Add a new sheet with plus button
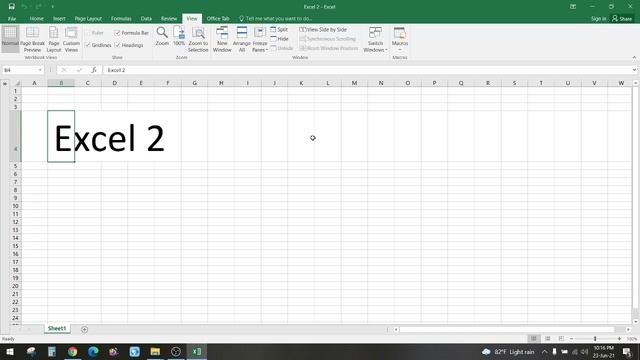Viewport: 640px width, 360px height. 84,329
